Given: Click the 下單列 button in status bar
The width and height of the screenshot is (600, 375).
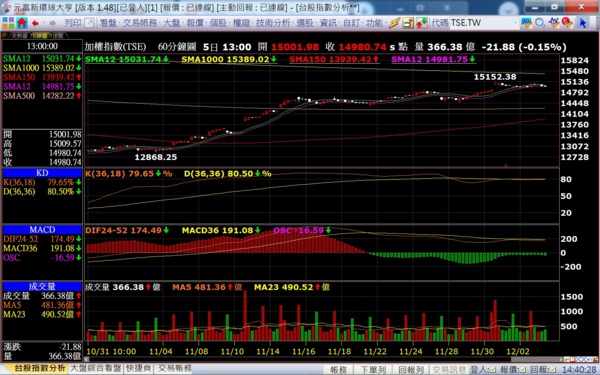Looking at the screenshot, I should [373, 370].
